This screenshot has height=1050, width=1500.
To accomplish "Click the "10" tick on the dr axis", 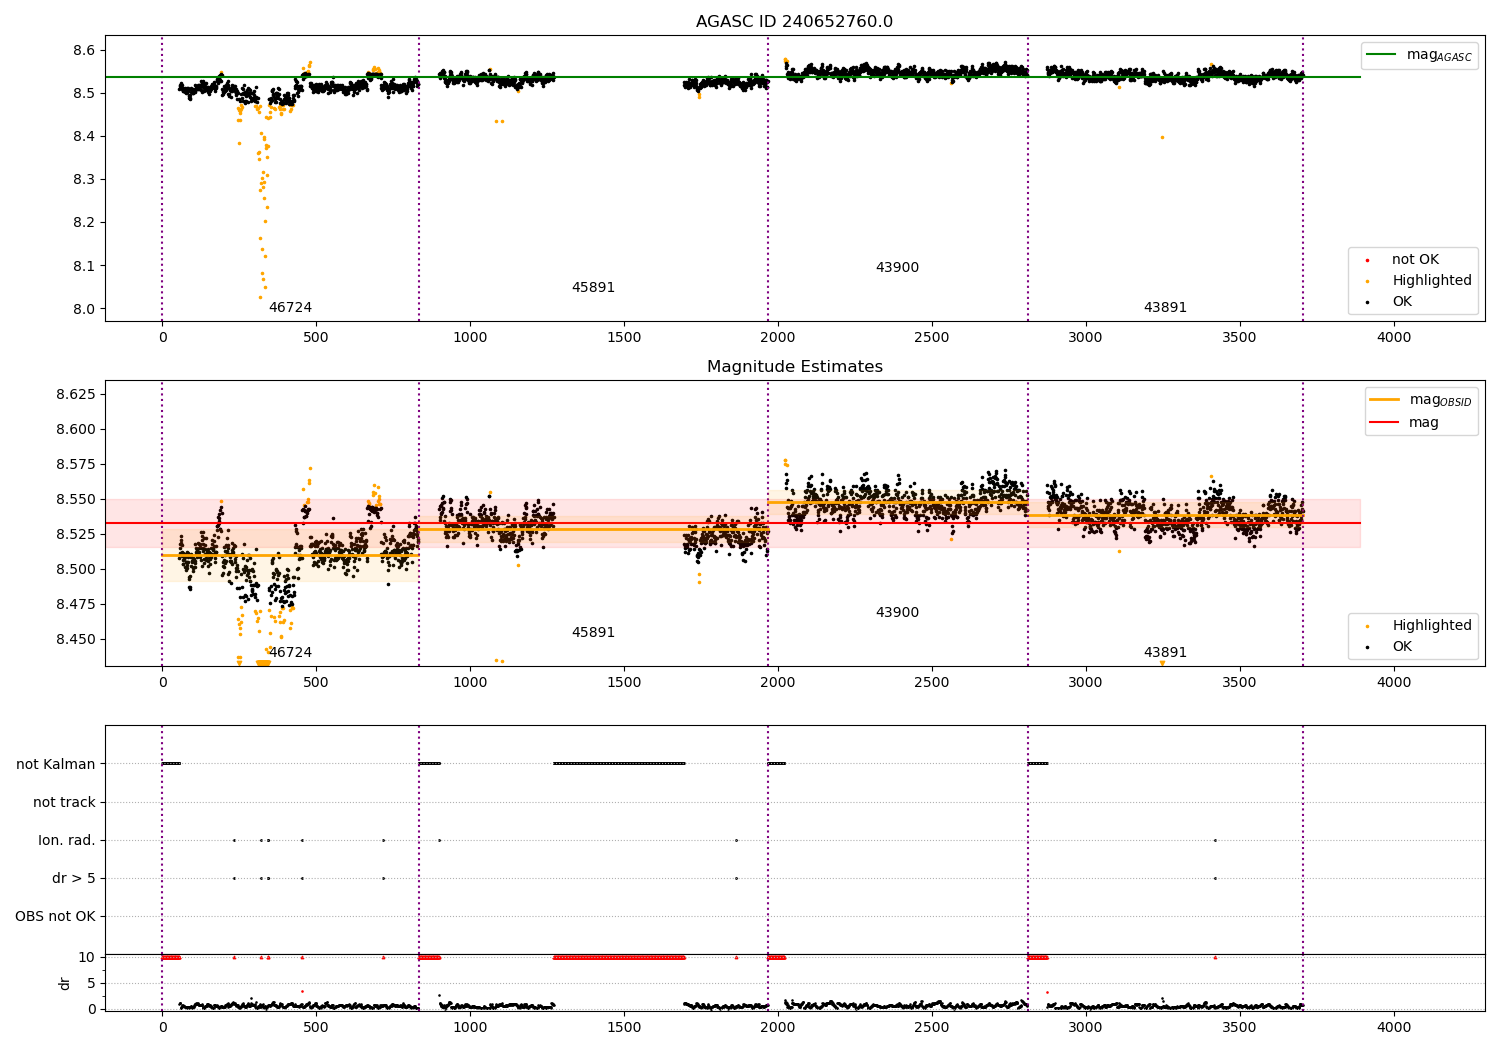I will (87, 957).
